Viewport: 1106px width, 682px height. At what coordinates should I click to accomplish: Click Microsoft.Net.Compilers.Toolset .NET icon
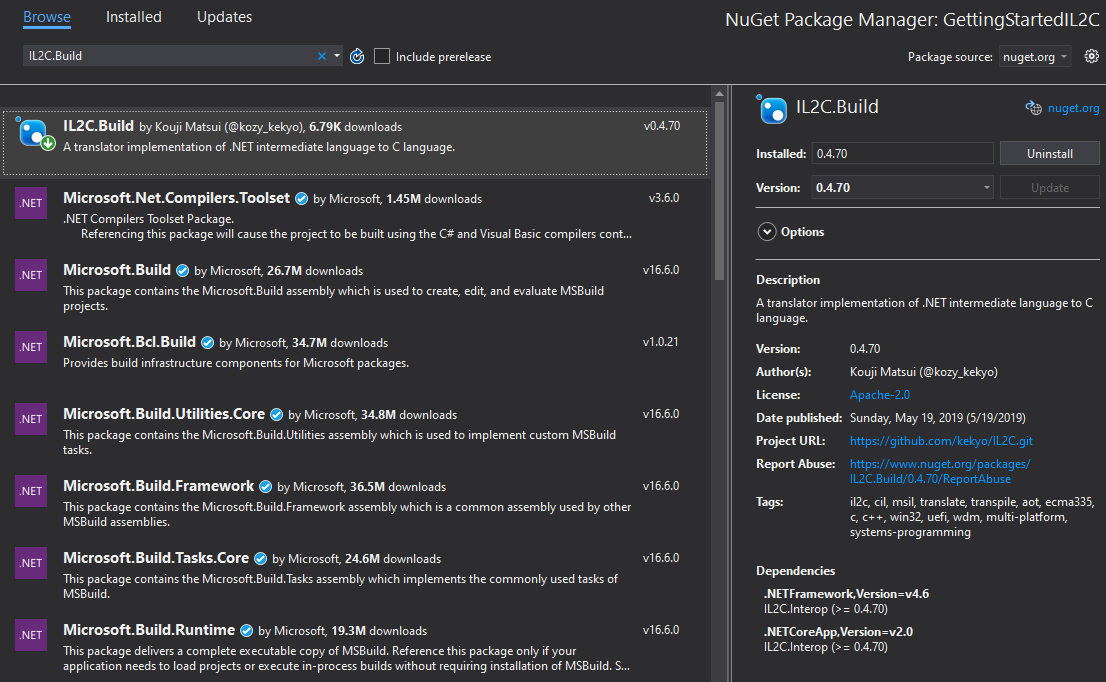click(x=31, y=203)
